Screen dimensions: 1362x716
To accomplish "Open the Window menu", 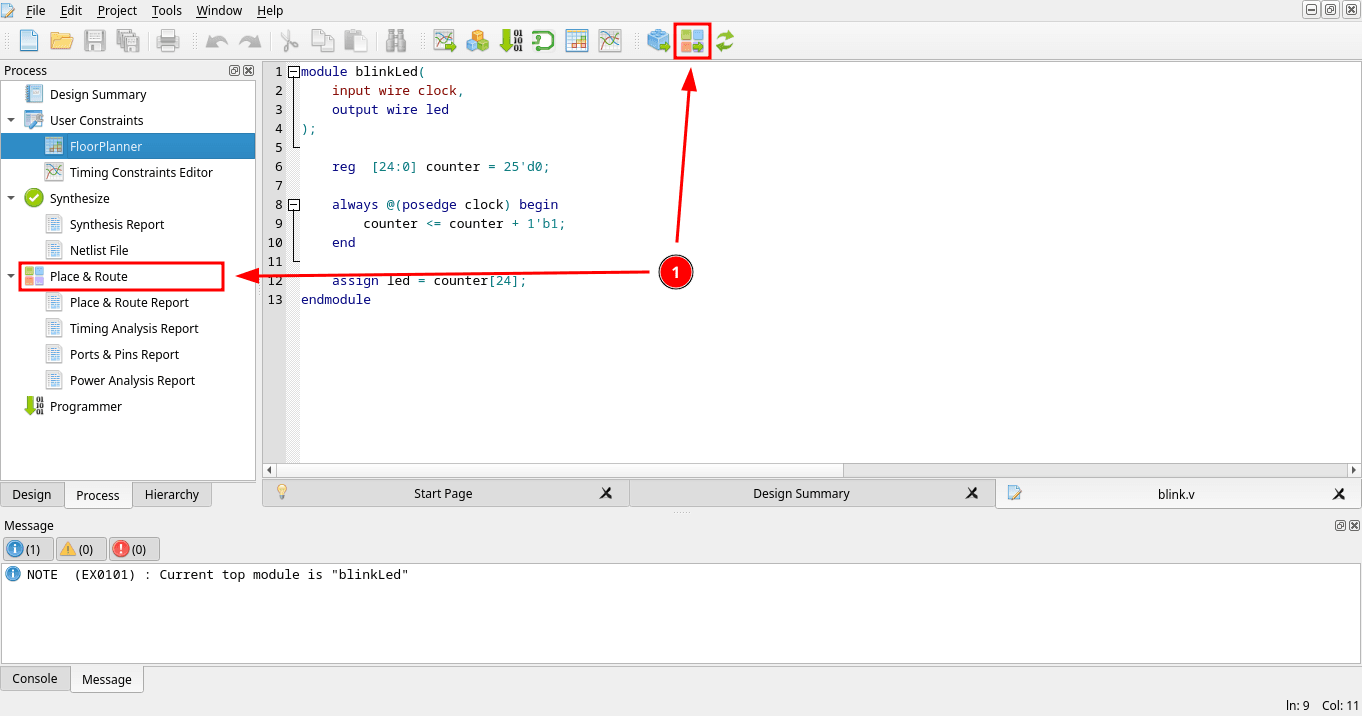I will tap(219, 11).
